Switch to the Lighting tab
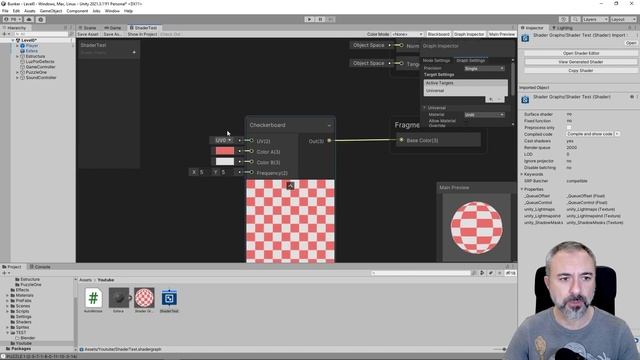The image size is (640, 360). point(562,28)
